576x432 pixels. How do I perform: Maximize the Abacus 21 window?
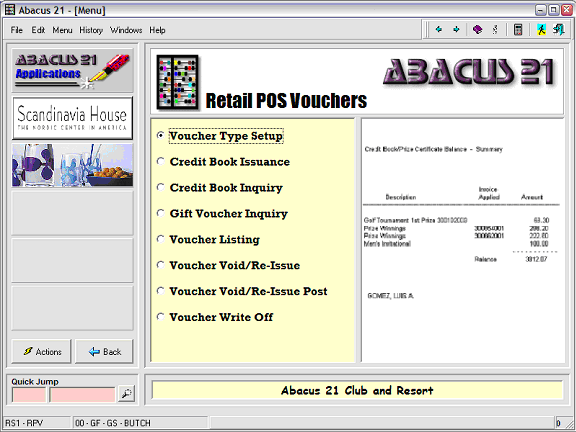pyautogui.click(x=554, y=10)
